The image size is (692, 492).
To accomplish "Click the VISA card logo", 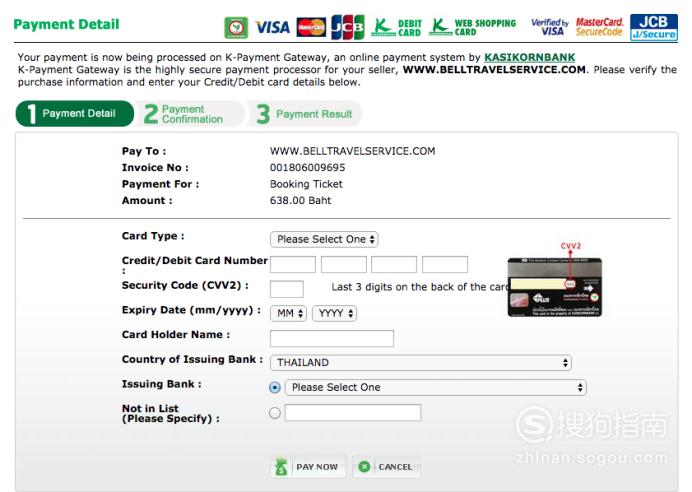I will point(273,27).
